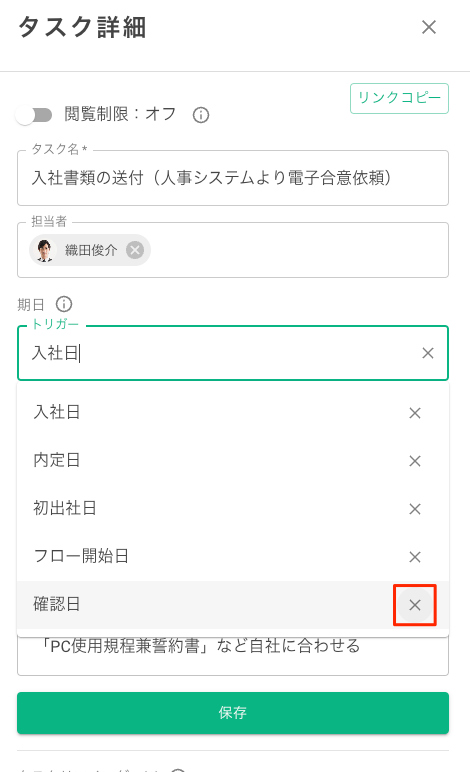Choose フロー開始日 trigger option
470x772 pixels.
212,556
